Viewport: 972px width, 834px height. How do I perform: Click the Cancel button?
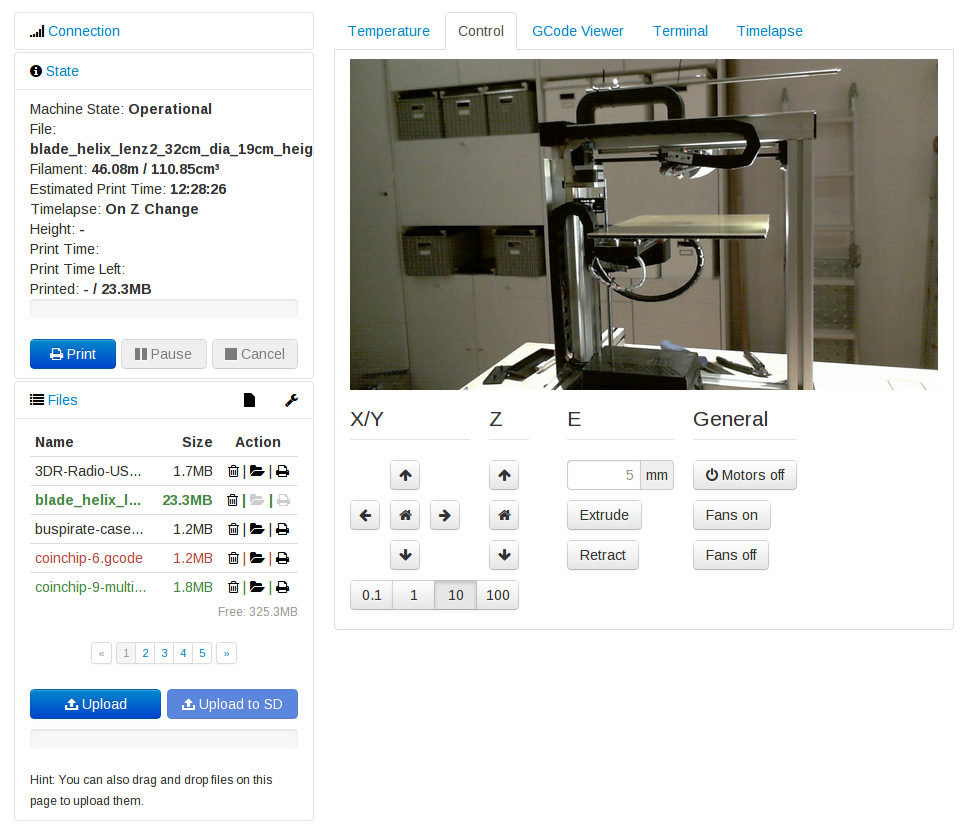tap(255, 354)
